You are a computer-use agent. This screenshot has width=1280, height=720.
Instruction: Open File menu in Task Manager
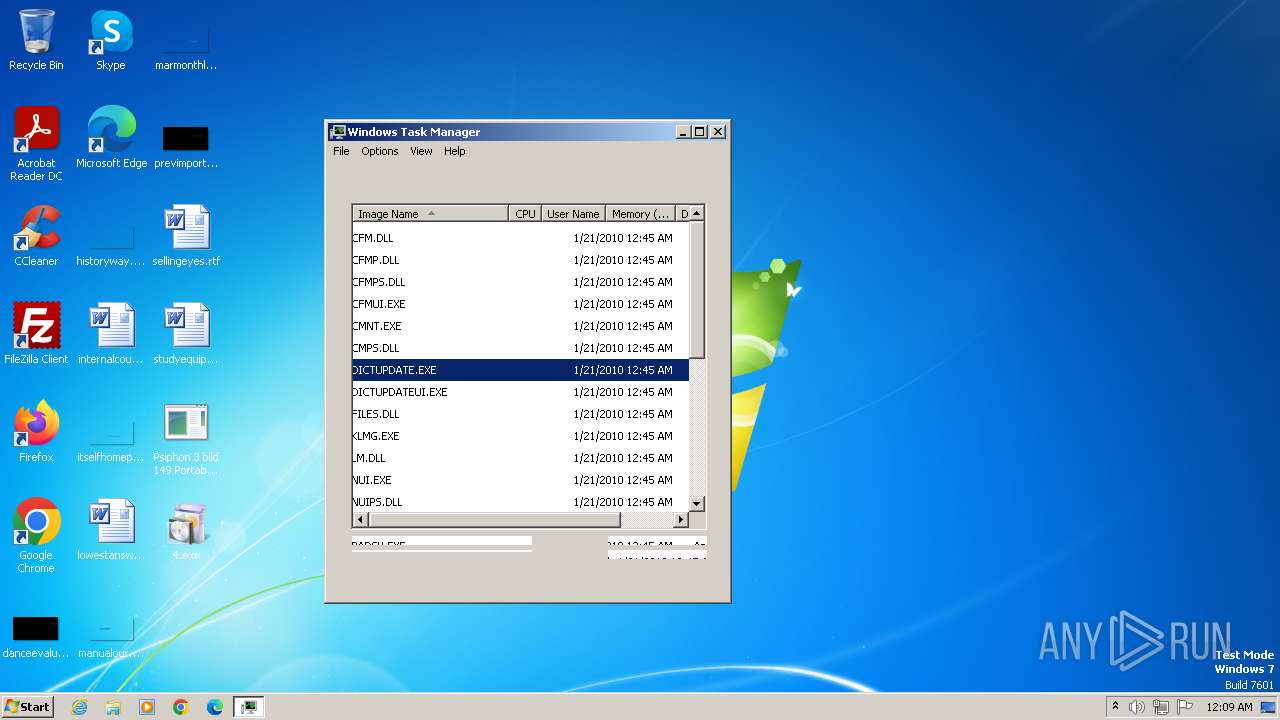[x=341, y=151]
